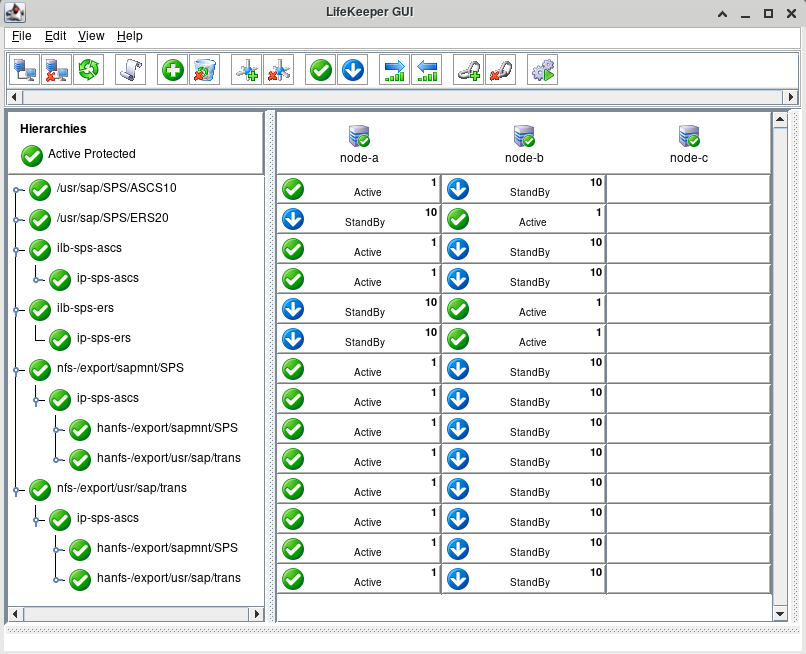The image size is (806, 654).
Task: Toggle expander for /usr/sap/SPS/ERS20
Action: [16, 220]
